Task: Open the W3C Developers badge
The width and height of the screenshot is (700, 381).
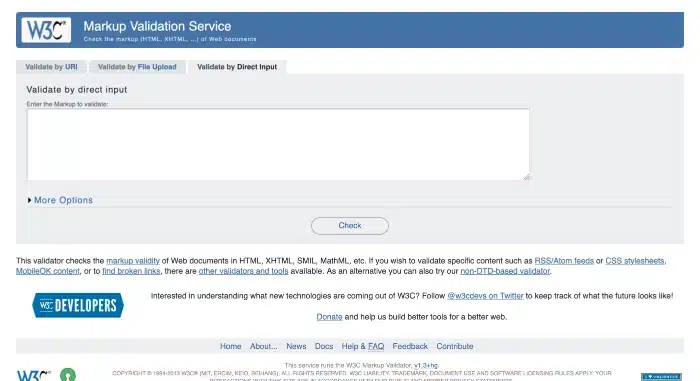Action: (x=78, y=306)
